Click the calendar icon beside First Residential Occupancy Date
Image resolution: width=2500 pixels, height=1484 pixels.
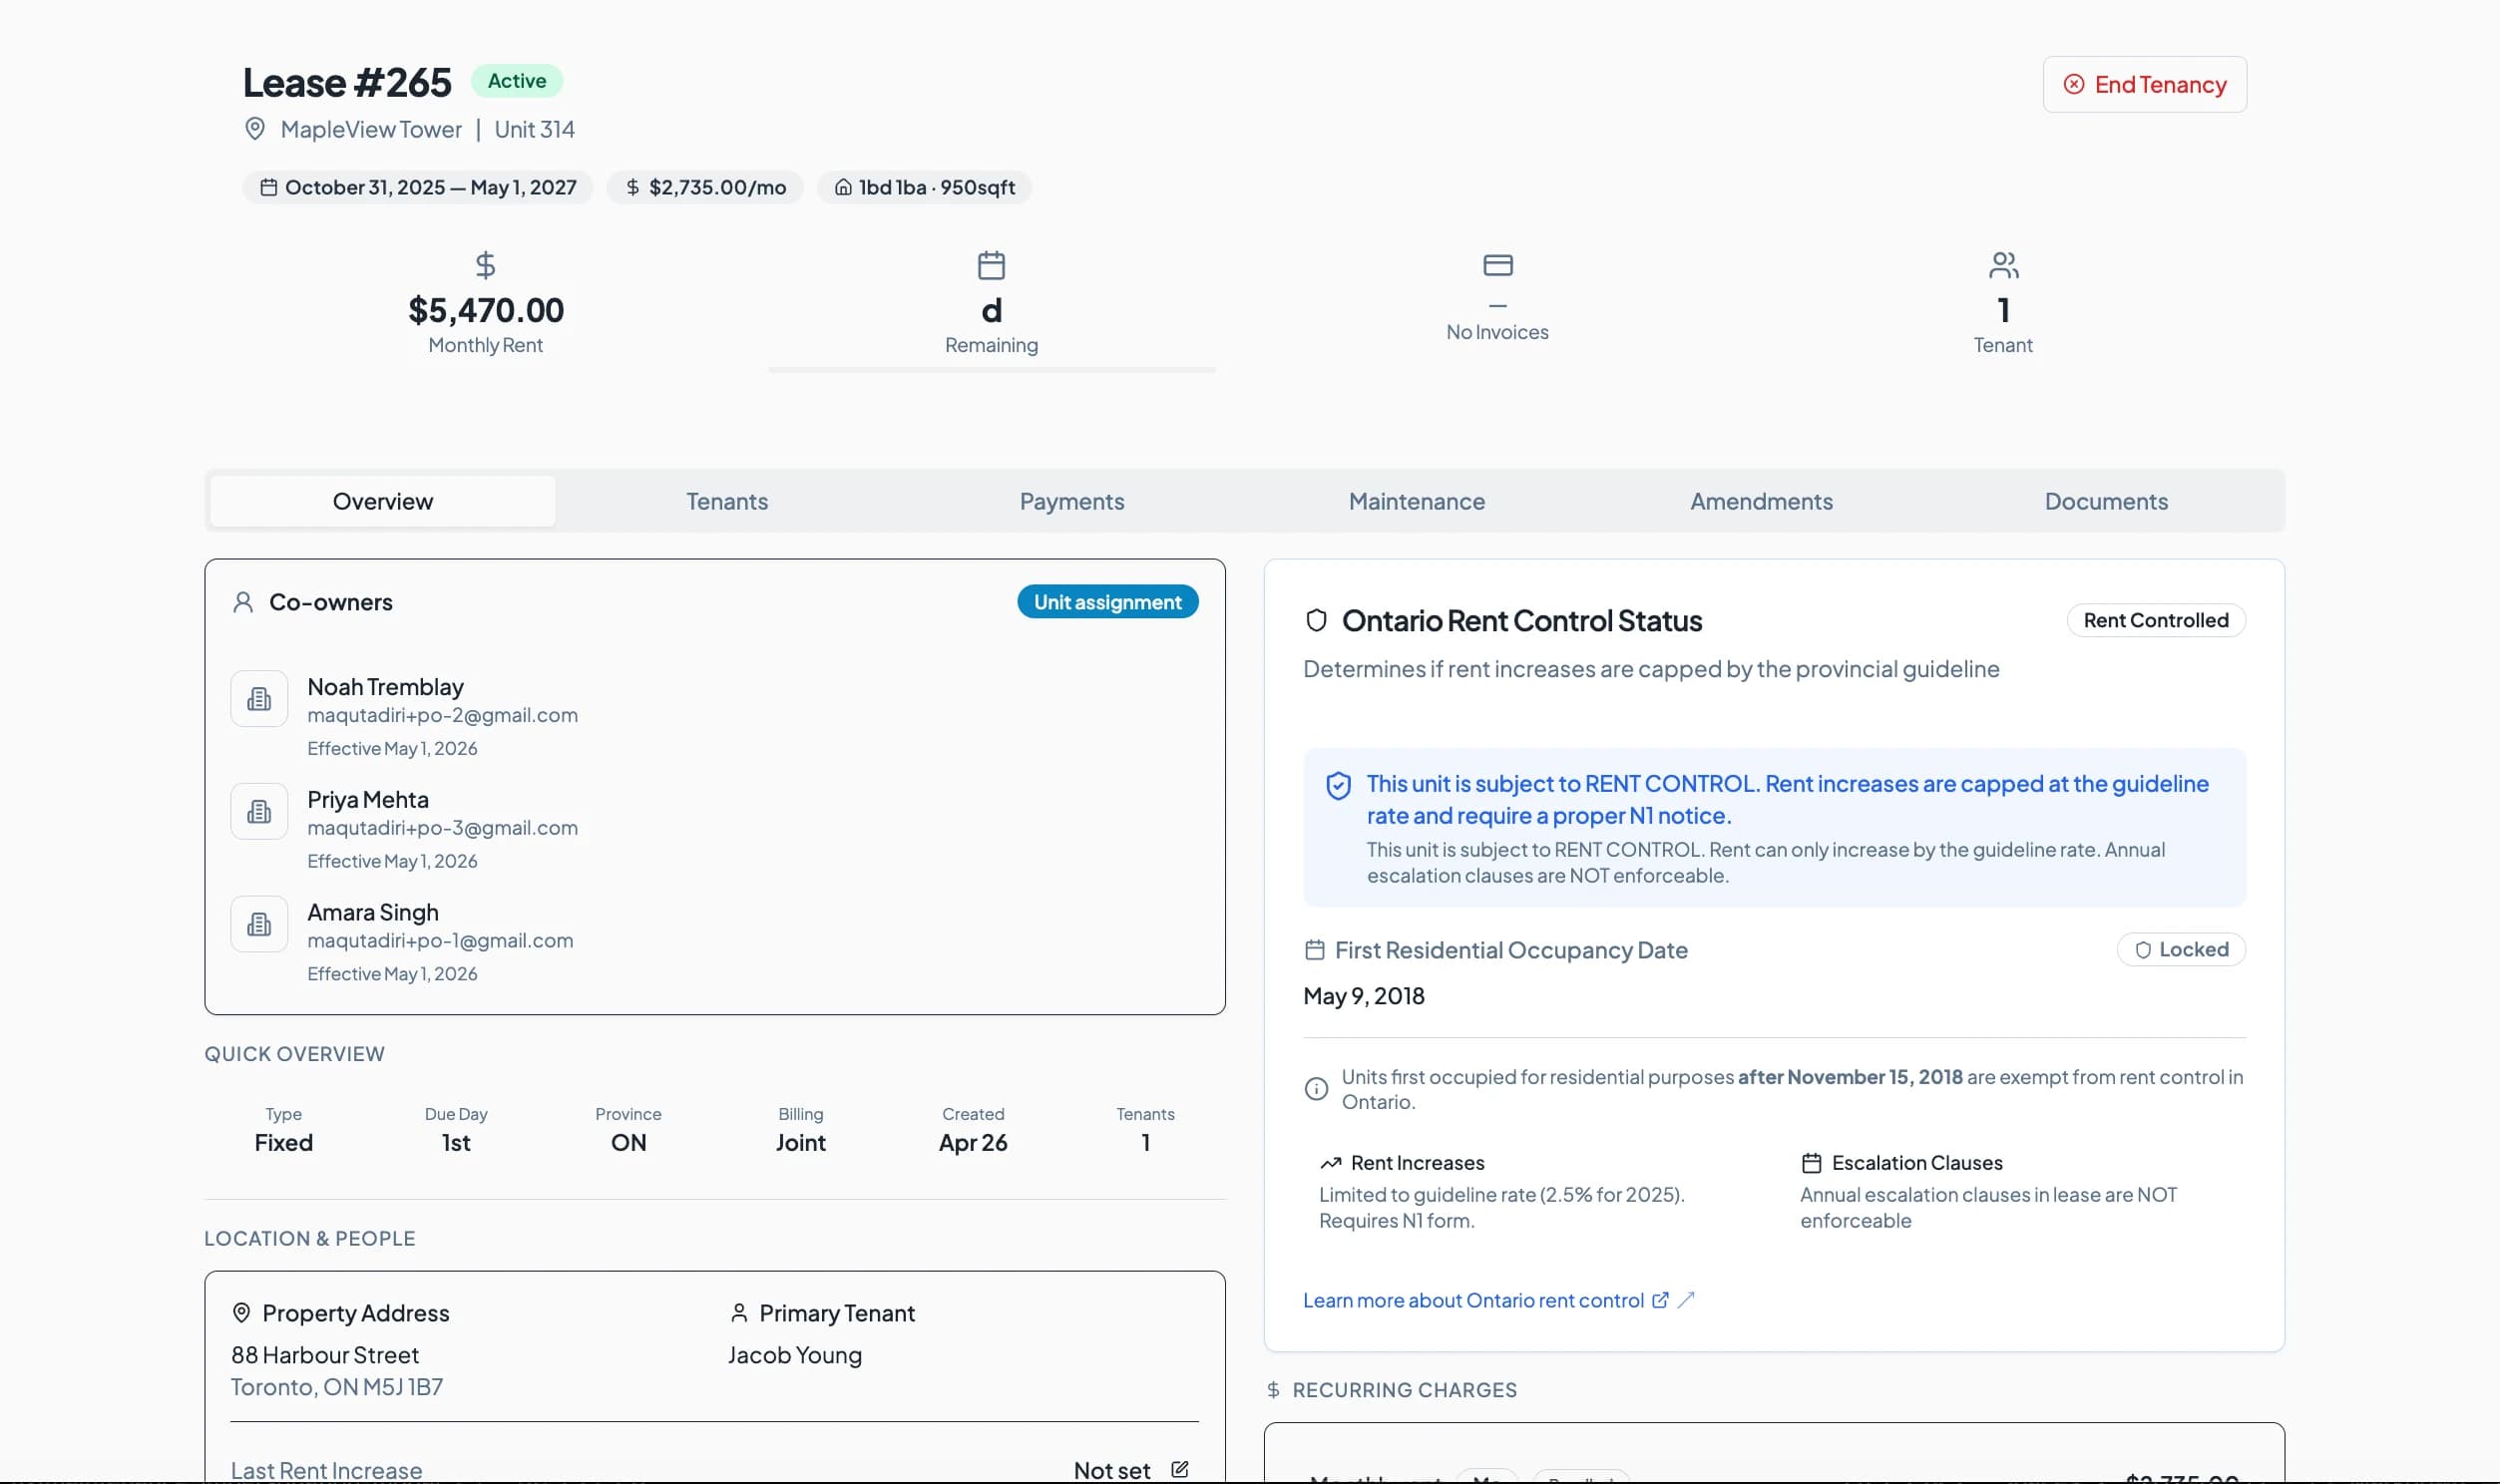[x=1315, y=950]
